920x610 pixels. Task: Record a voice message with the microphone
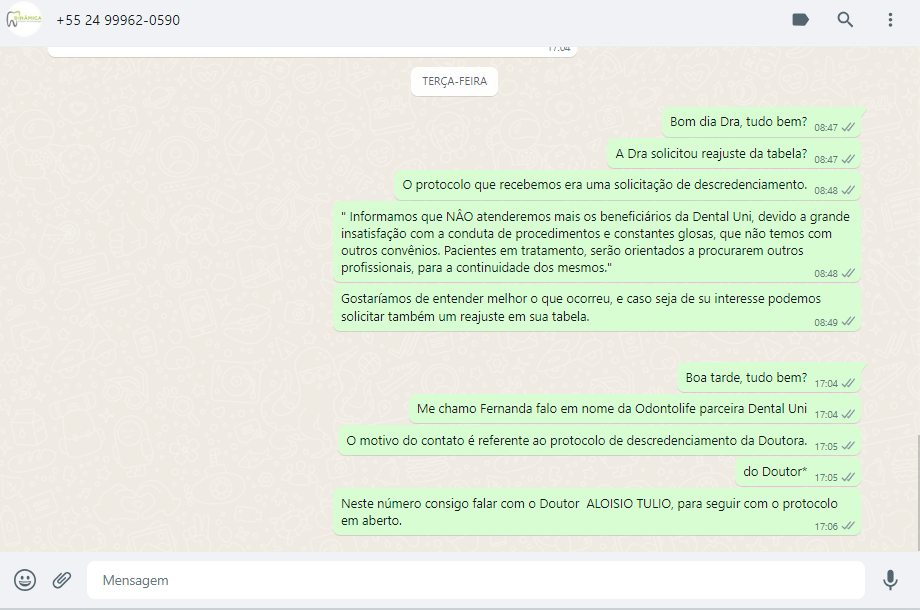pyautogui.click(x=890, y=580)
